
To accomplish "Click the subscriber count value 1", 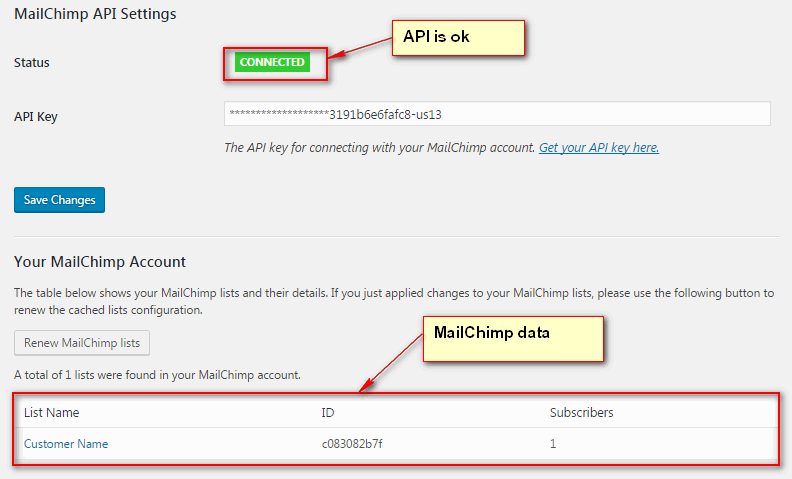I will 553,444.
